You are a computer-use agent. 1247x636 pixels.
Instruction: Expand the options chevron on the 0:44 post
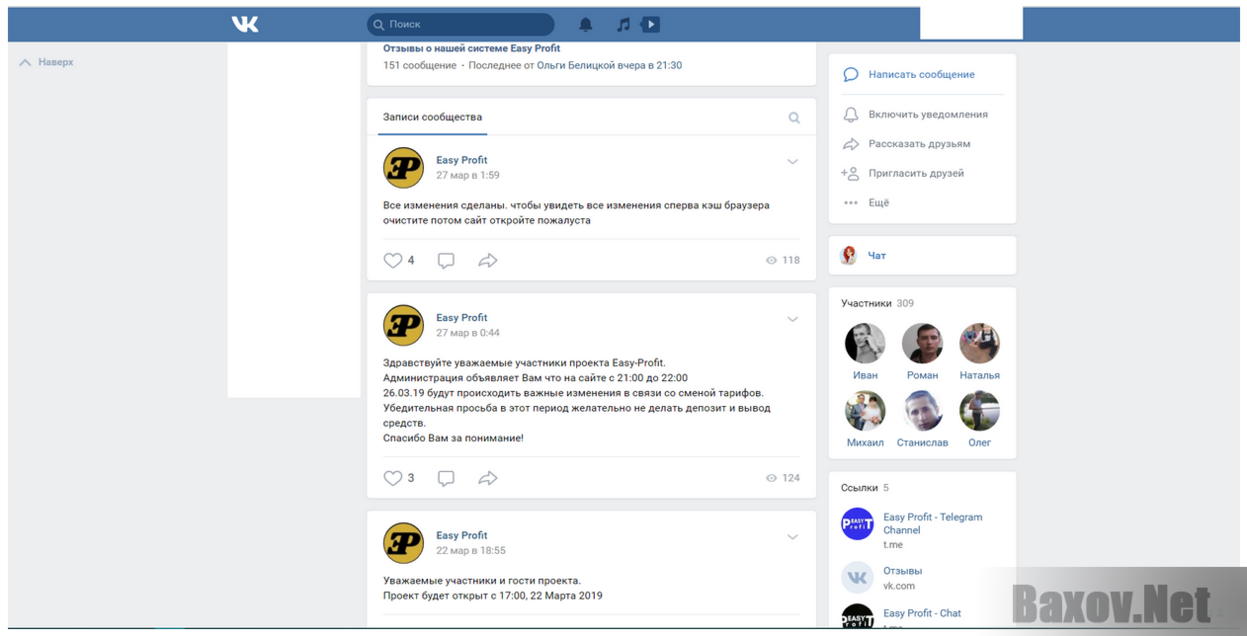click(x=793, y=320)
